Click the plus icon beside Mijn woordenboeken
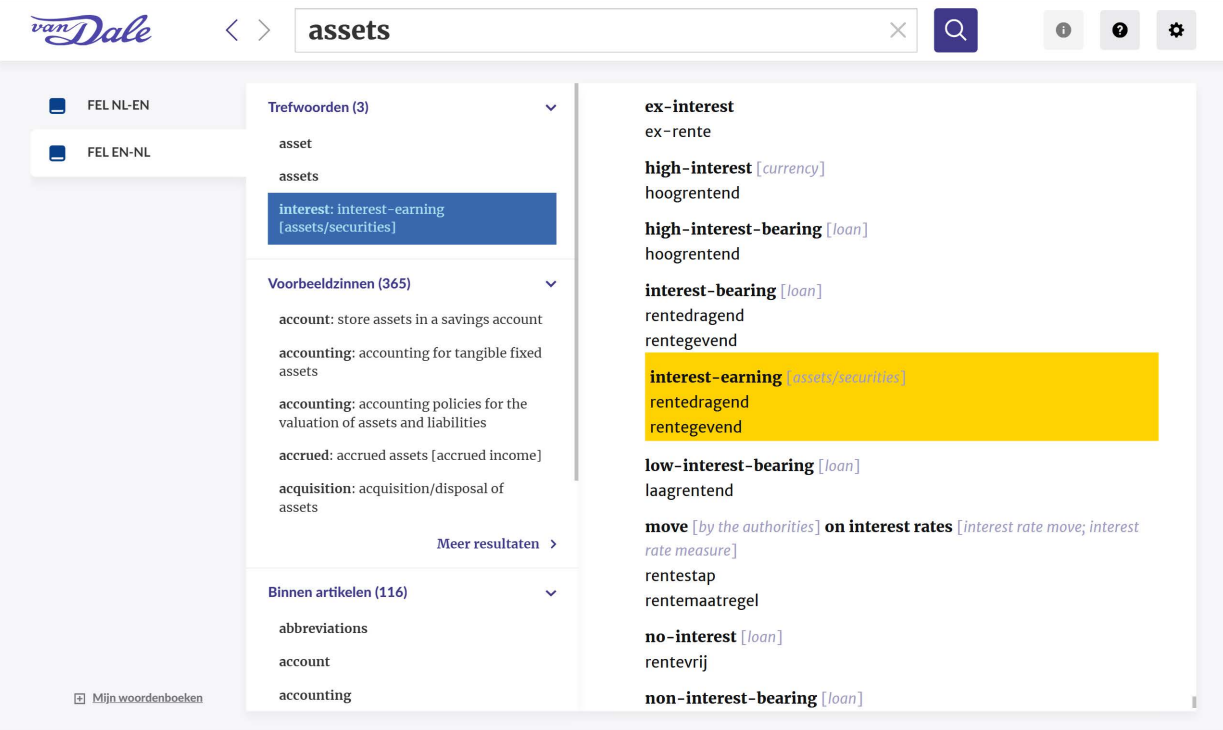The width and height of the screenshot is (1223, 730). [x=80, y=698]
